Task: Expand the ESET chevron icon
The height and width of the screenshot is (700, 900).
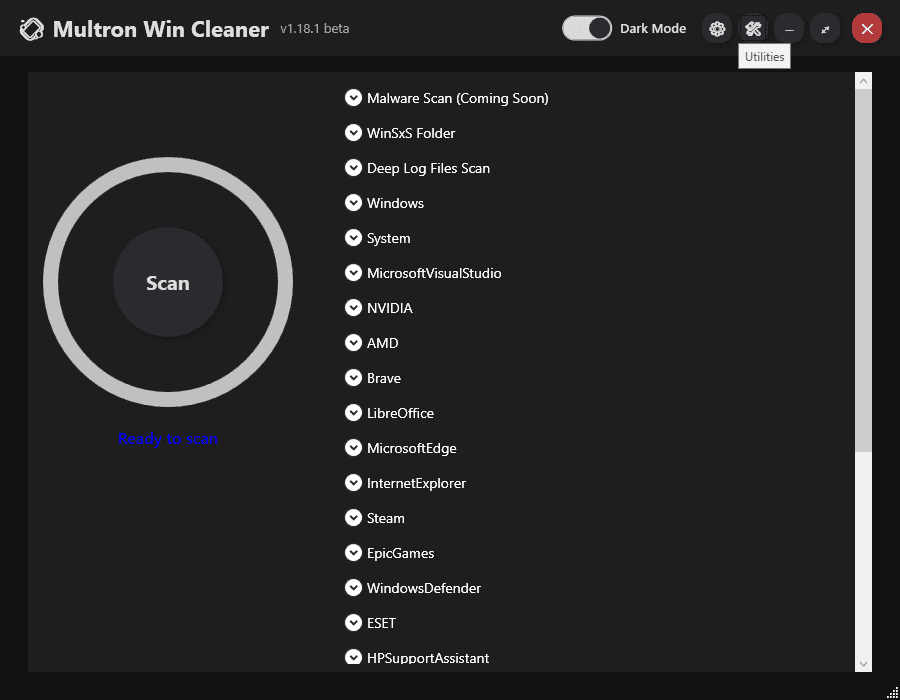Action: click(x=353, y=623)
